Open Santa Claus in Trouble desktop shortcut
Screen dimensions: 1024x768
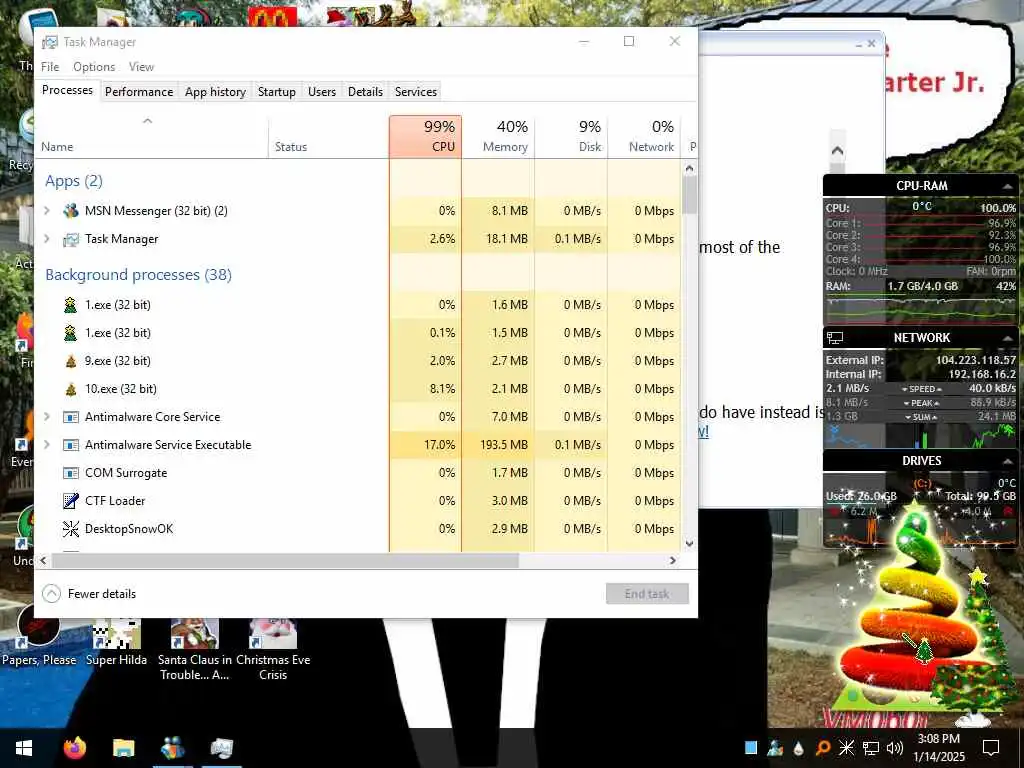[x=195, y=650]
